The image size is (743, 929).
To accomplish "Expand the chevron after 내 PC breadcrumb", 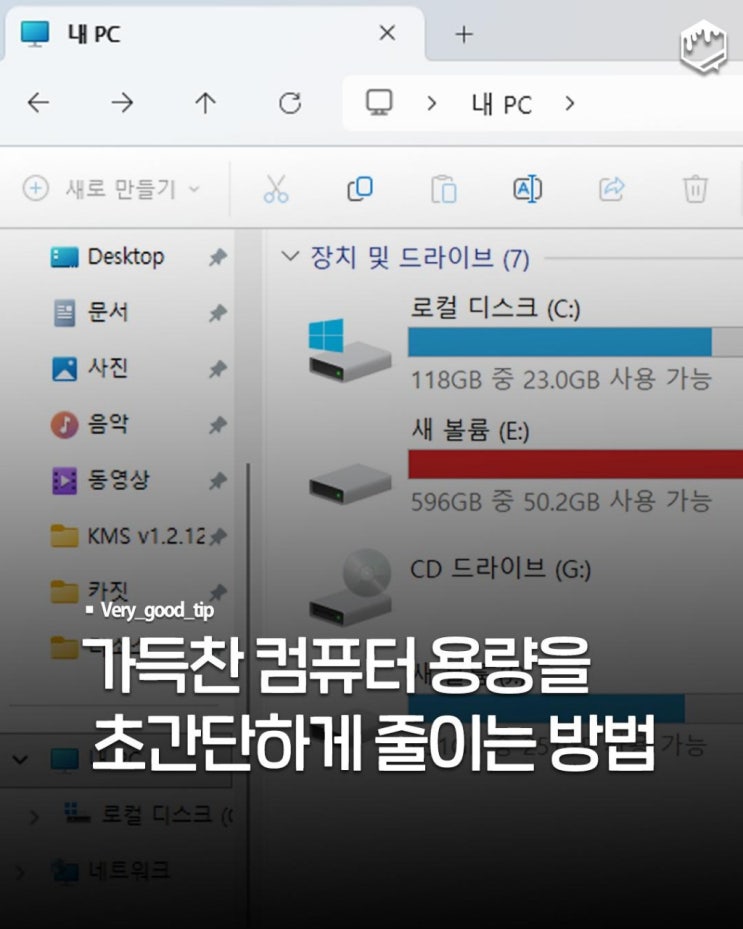I will (569, 104).
